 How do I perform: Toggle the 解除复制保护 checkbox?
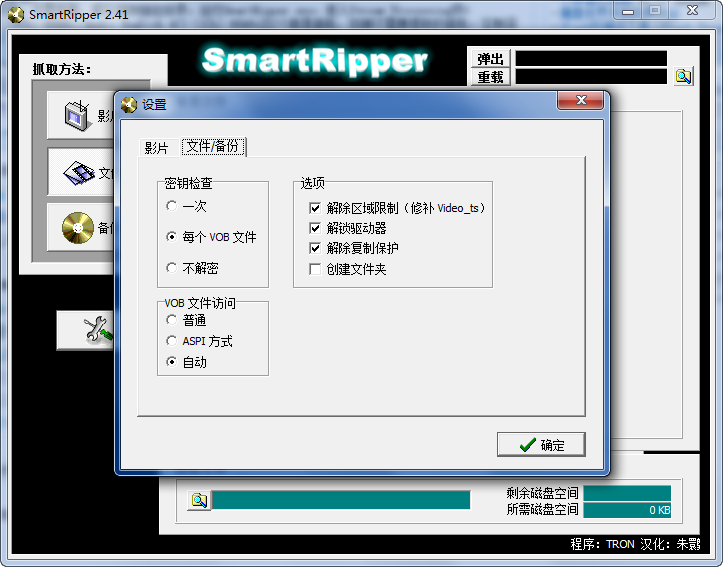click(x=315, y=248)
